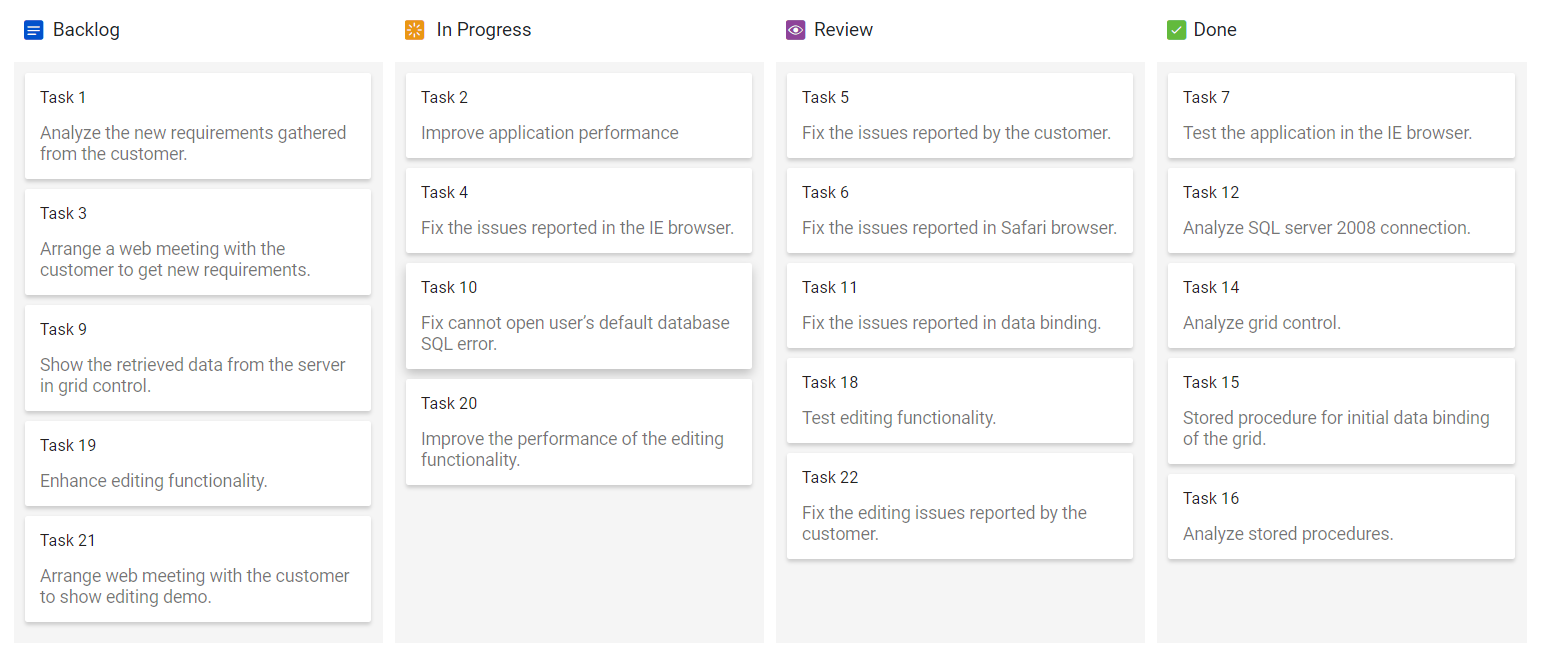Viewport: 1542px width, 656px height.
Task: Select the Backlog column header text
Action: pyautogui.click(x=86, y=30)
